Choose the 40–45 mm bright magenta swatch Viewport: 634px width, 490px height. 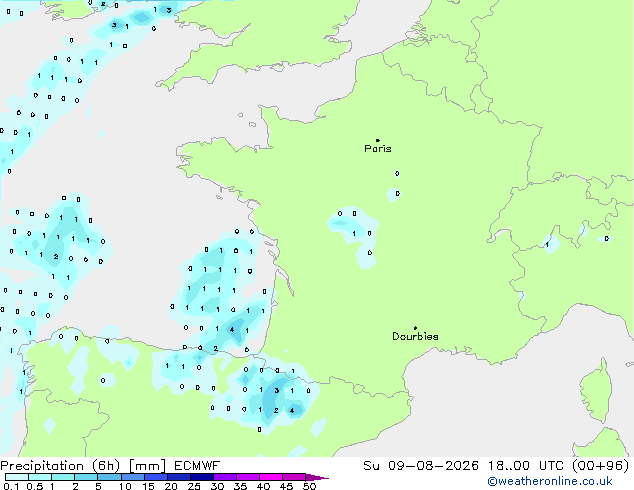tap(271, 477)
